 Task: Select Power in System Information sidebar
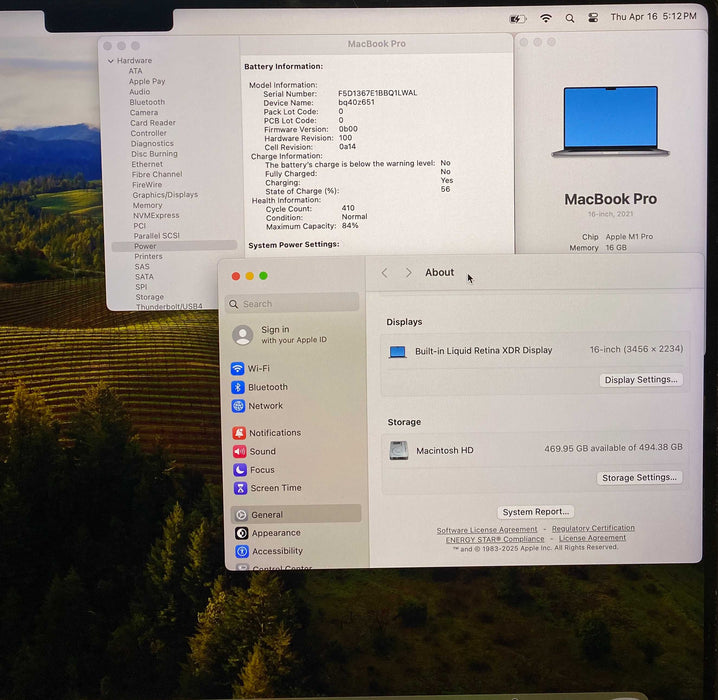[x=174, y=246]
